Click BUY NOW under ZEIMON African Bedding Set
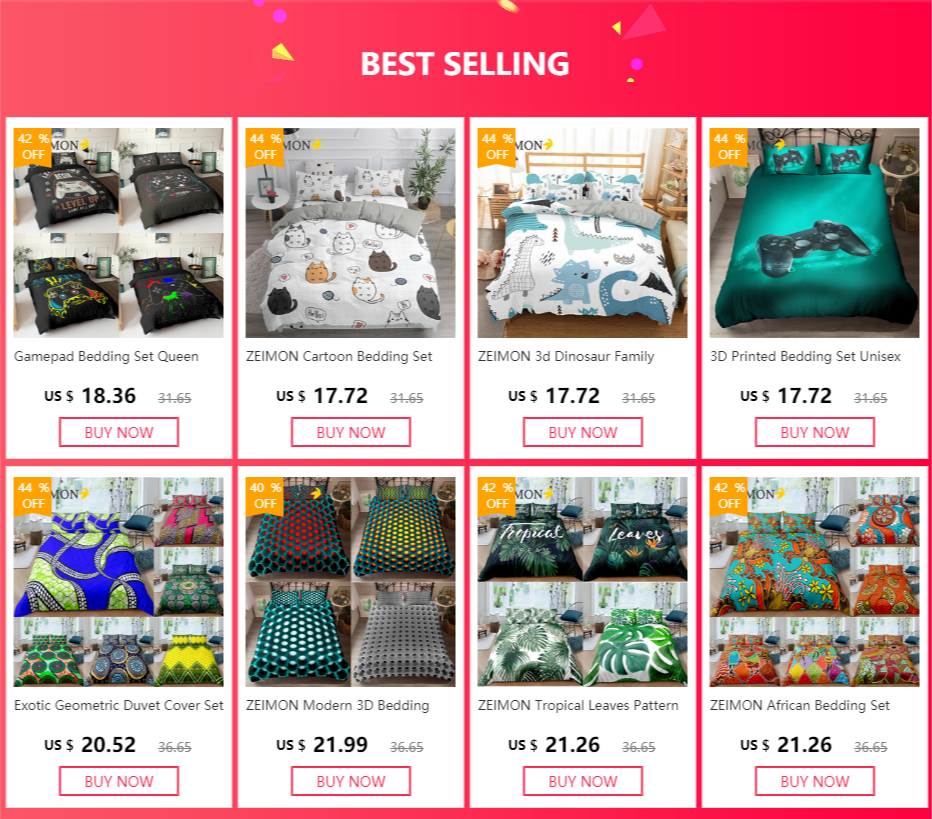932x819 pixels. pyautogui.click(x=815, y=781)
